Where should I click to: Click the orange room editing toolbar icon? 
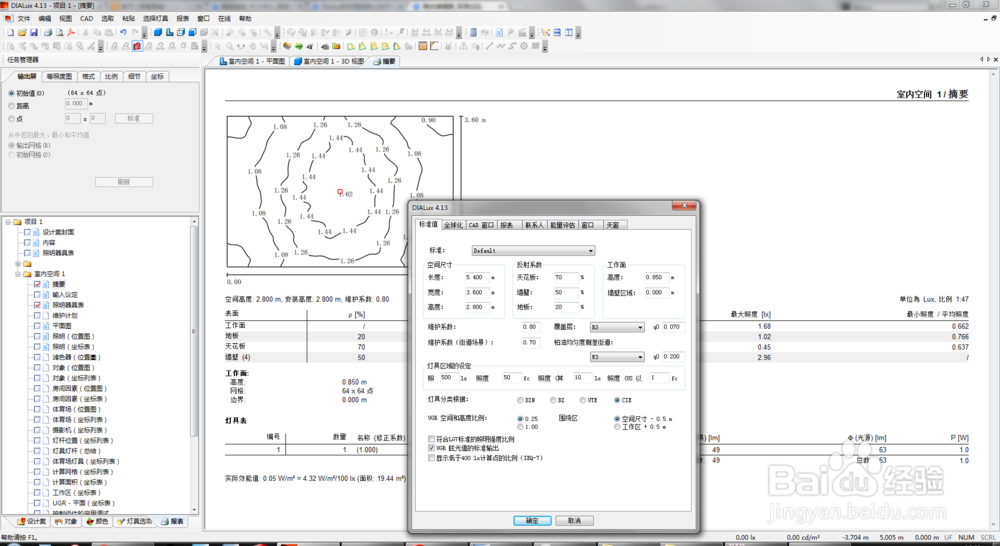[x=287, y=46]
